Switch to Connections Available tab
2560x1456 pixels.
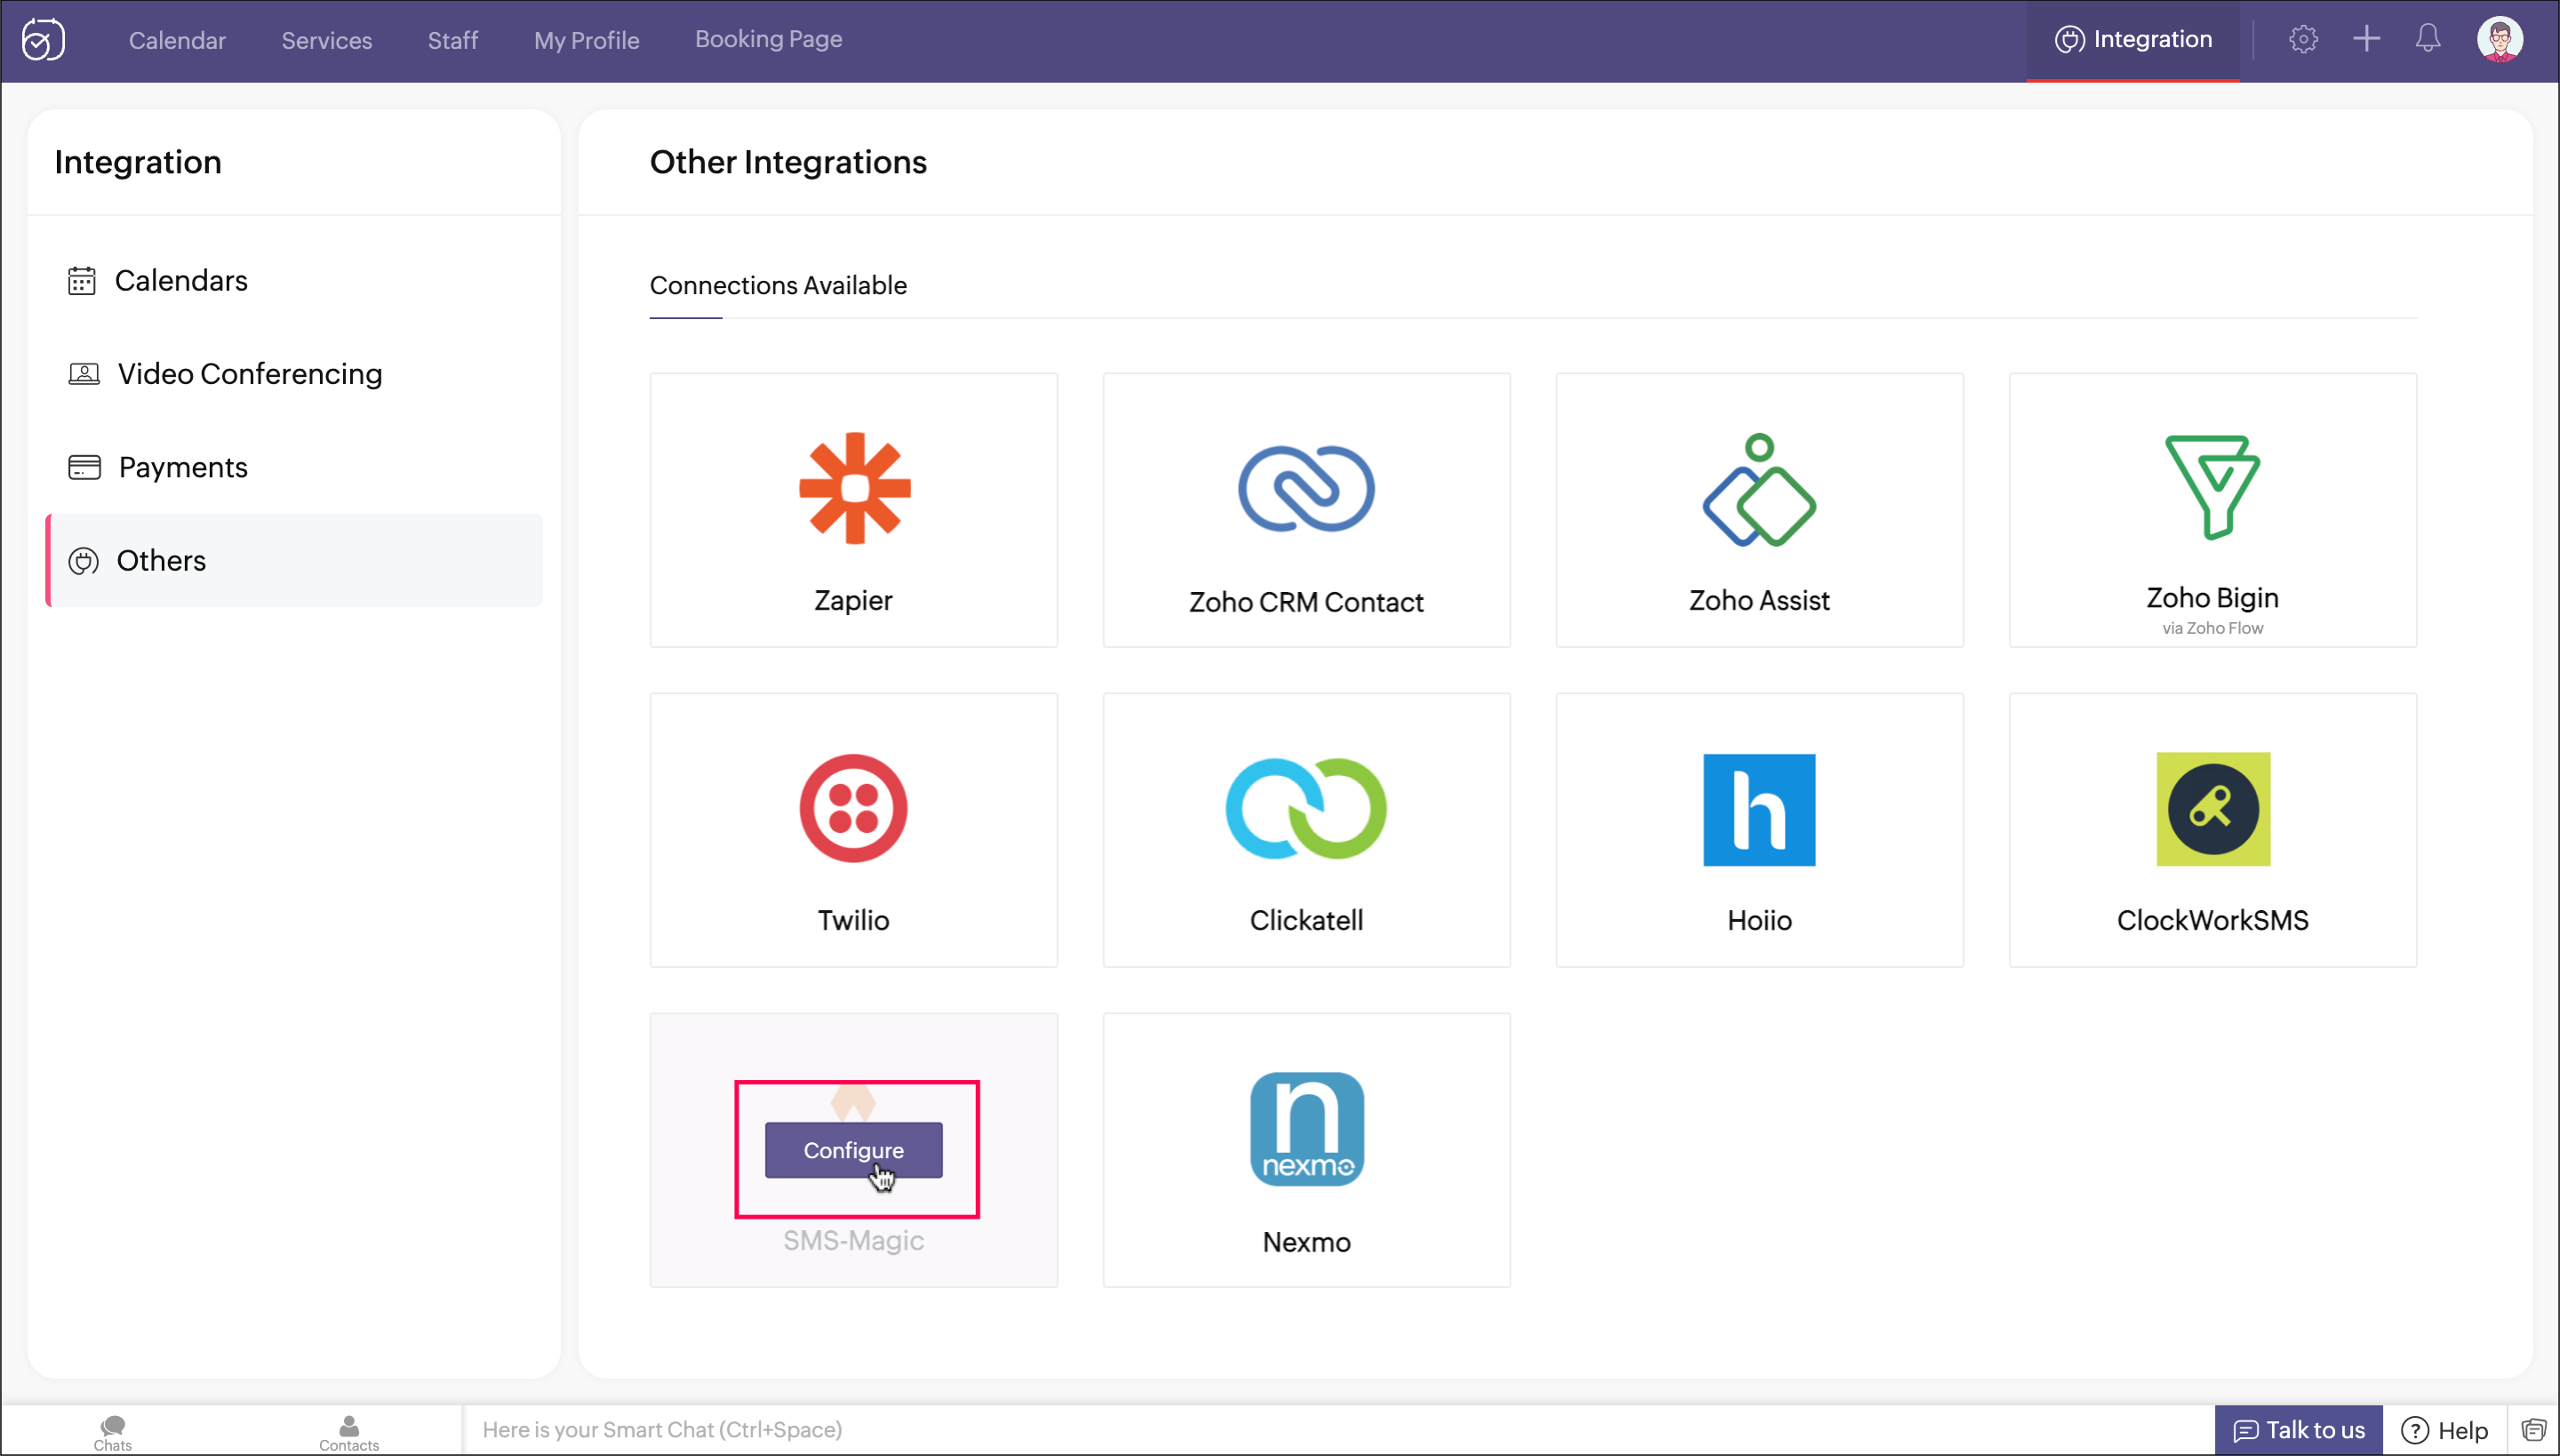778,285
